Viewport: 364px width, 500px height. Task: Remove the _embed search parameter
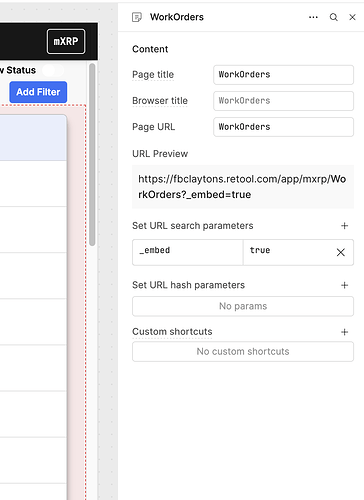(x=341, y=252)
